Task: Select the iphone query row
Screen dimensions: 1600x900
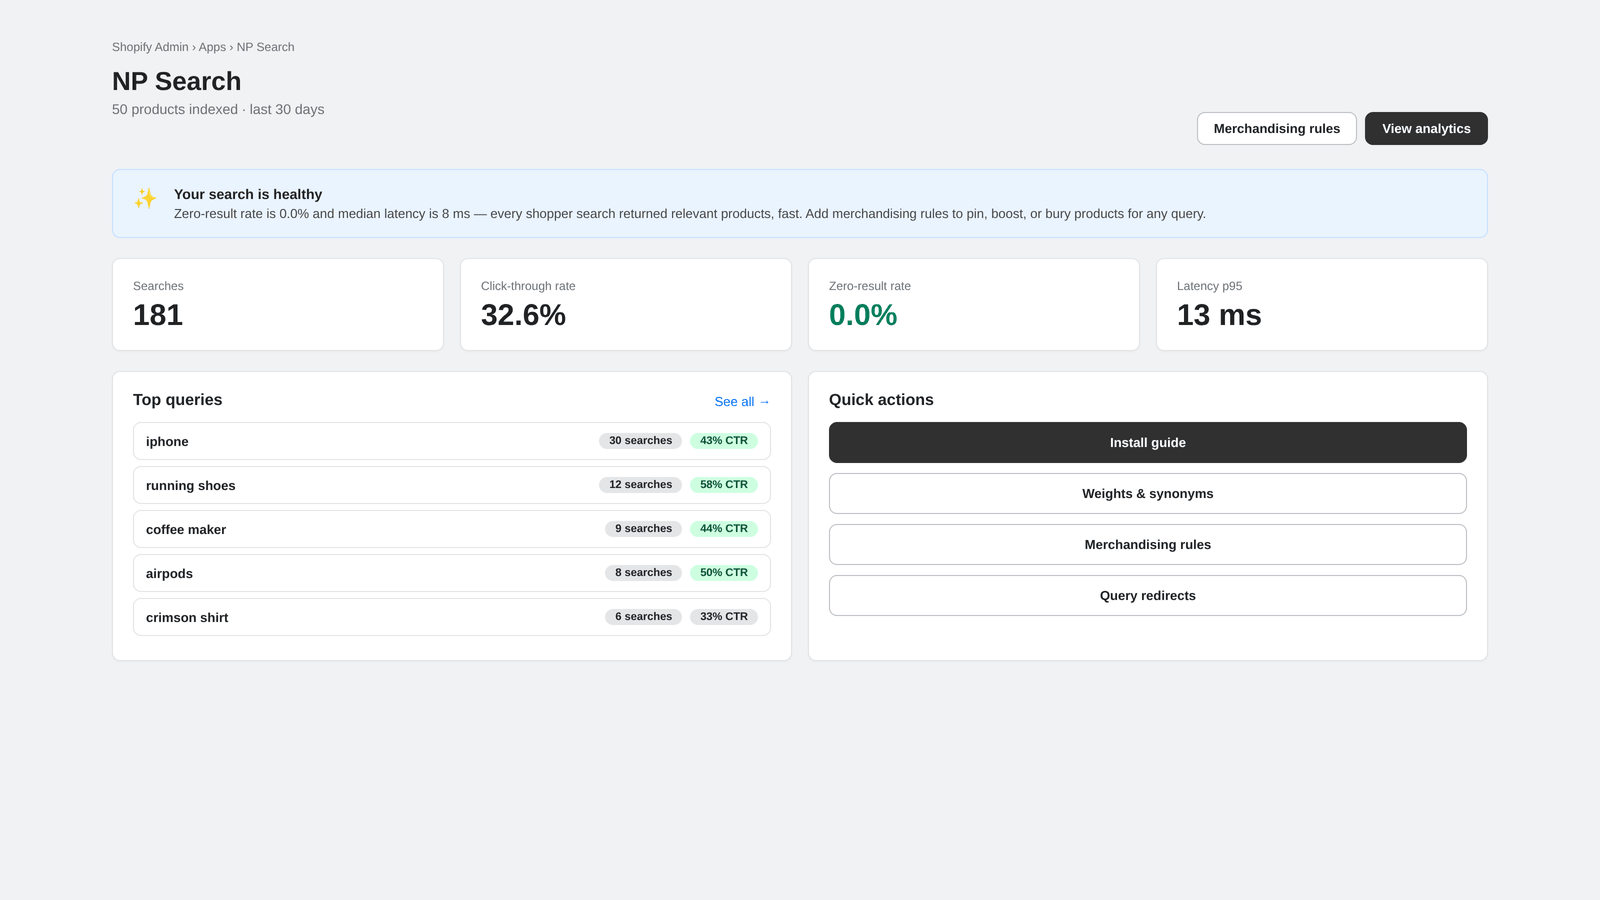Action: pyautogui.click(x=452, y=441)
